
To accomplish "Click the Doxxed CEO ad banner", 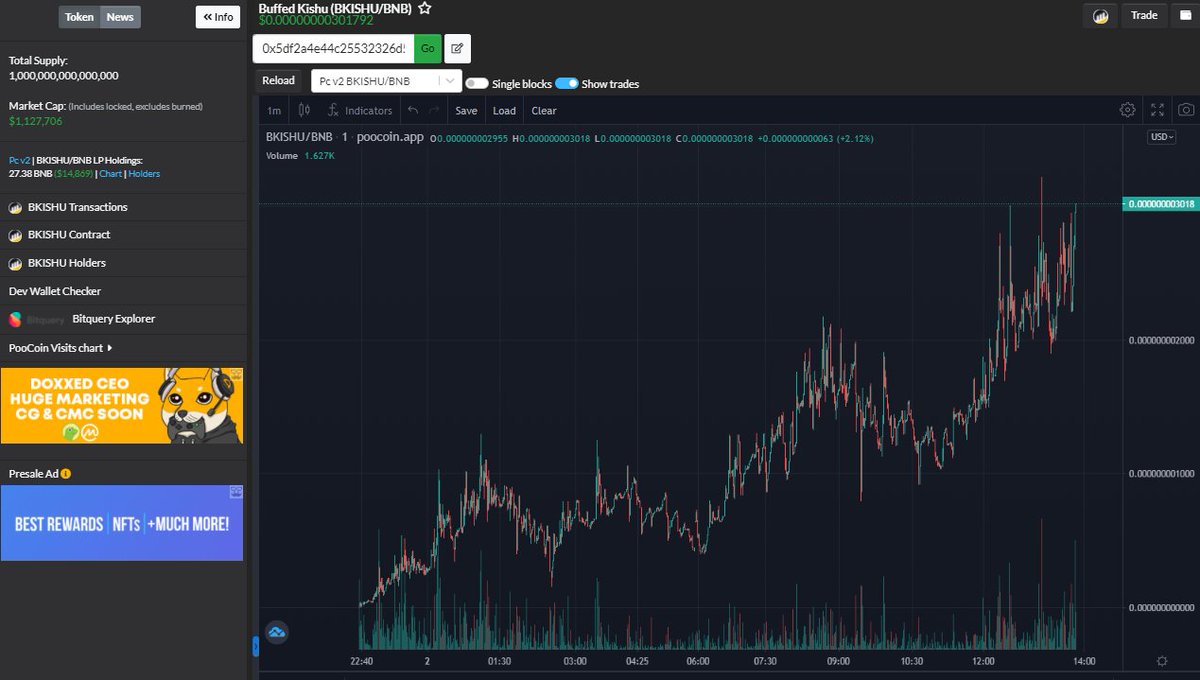I will (122, 406).
